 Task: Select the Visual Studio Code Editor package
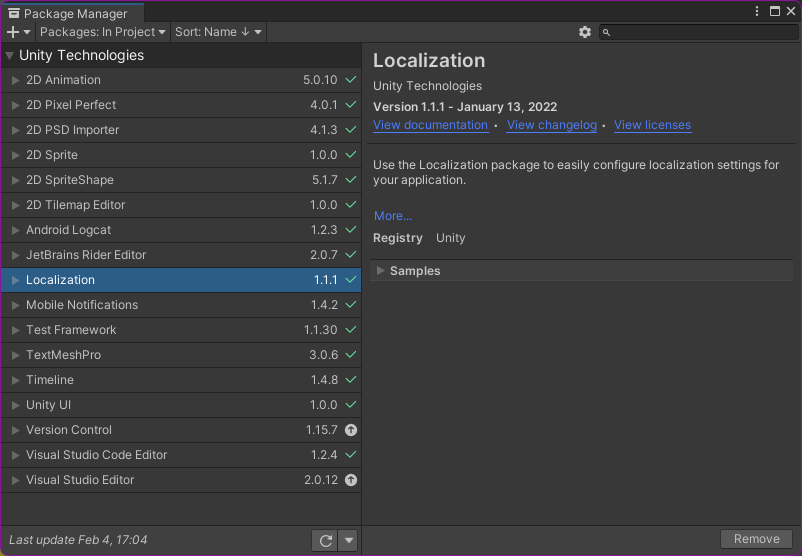[x=181, y=455]
